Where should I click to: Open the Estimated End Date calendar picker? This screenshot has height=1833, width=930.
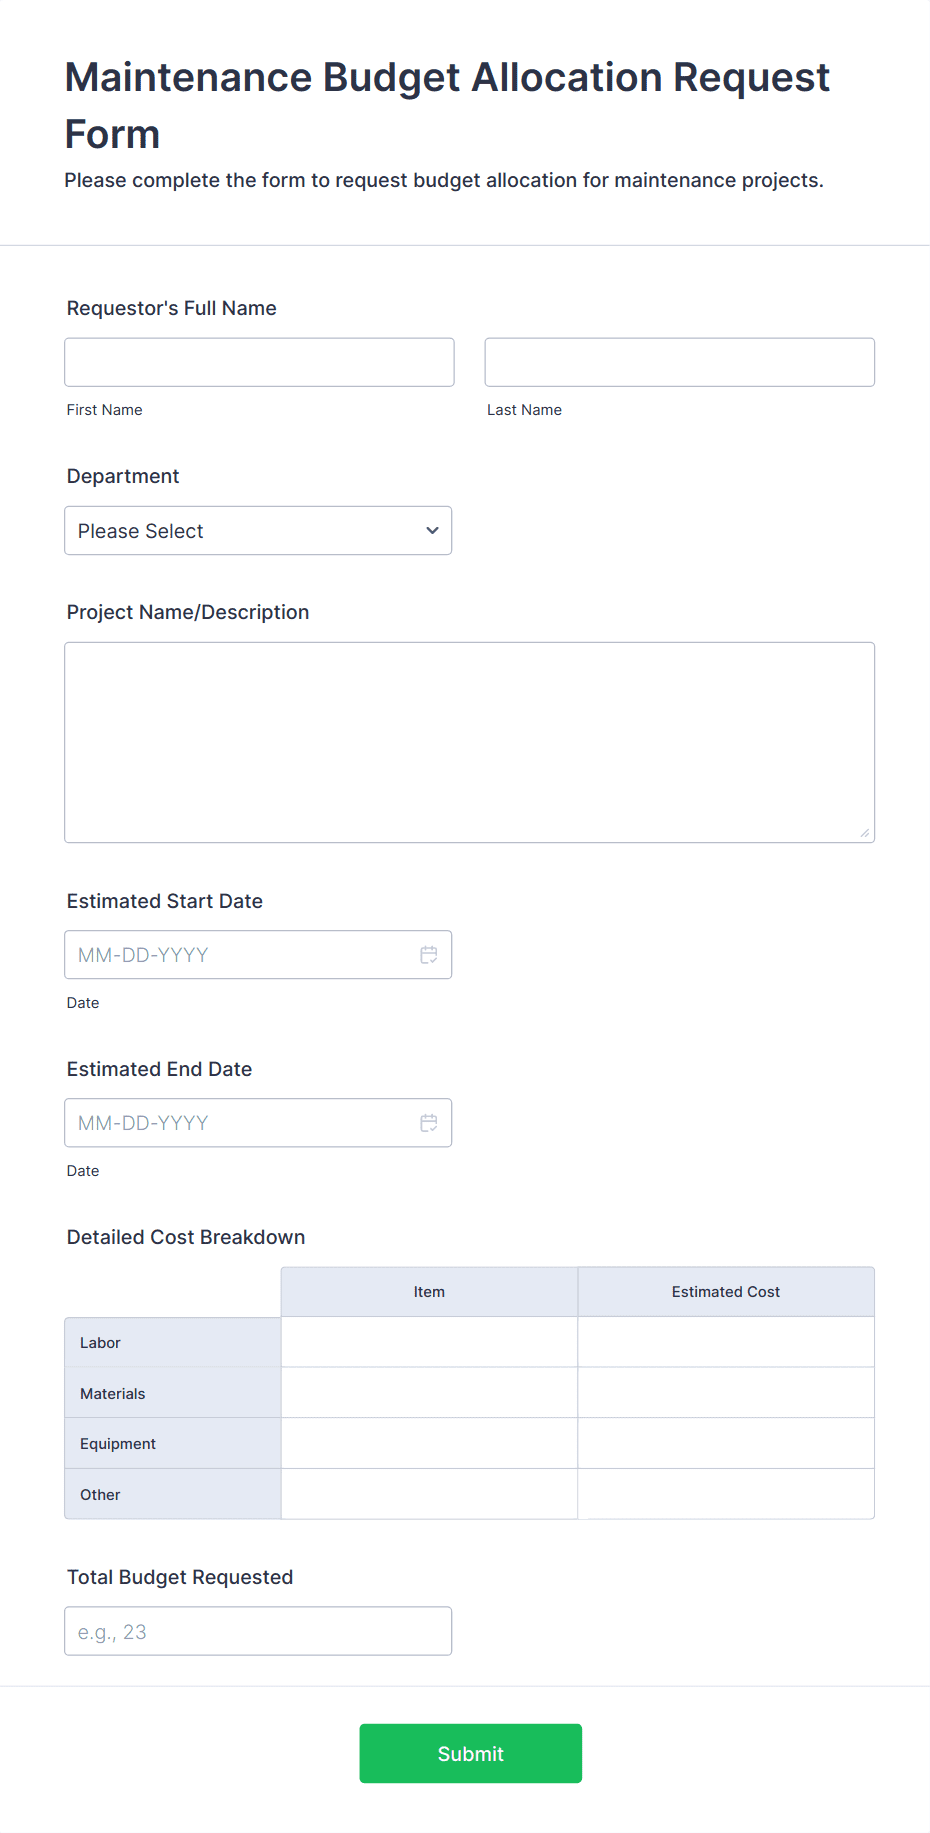pos(429,1123)
